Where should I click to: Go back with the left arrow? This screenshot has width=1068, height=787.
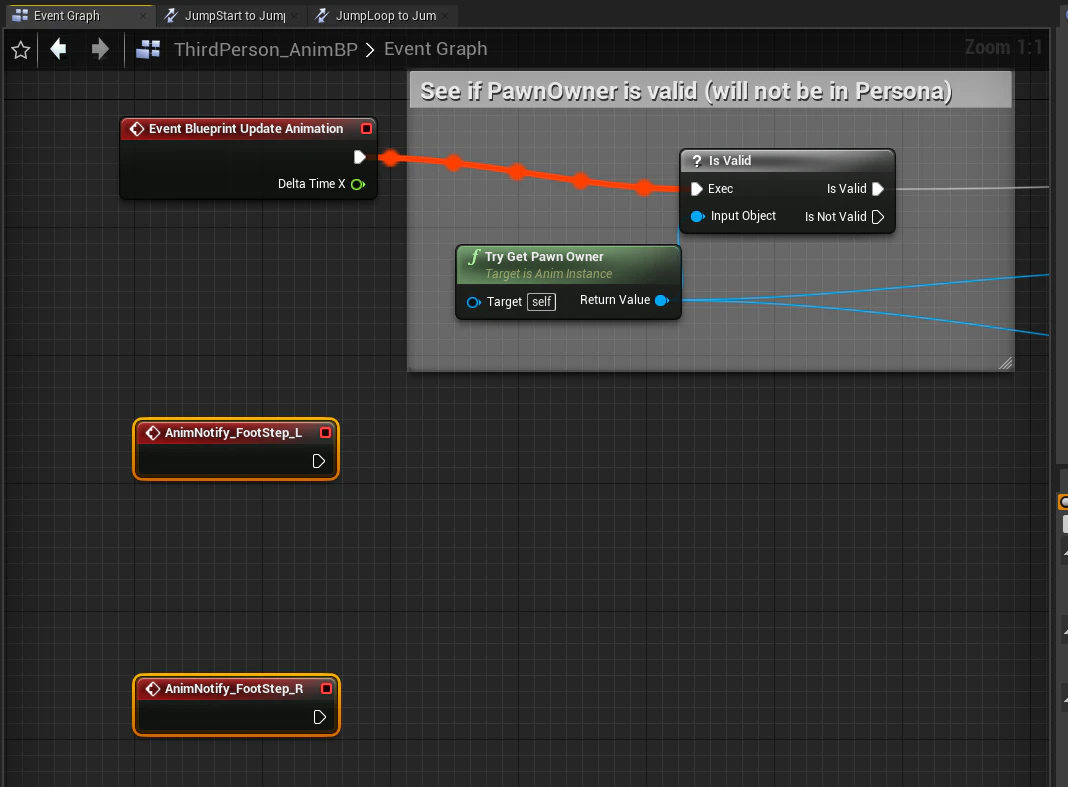point(59,49)
